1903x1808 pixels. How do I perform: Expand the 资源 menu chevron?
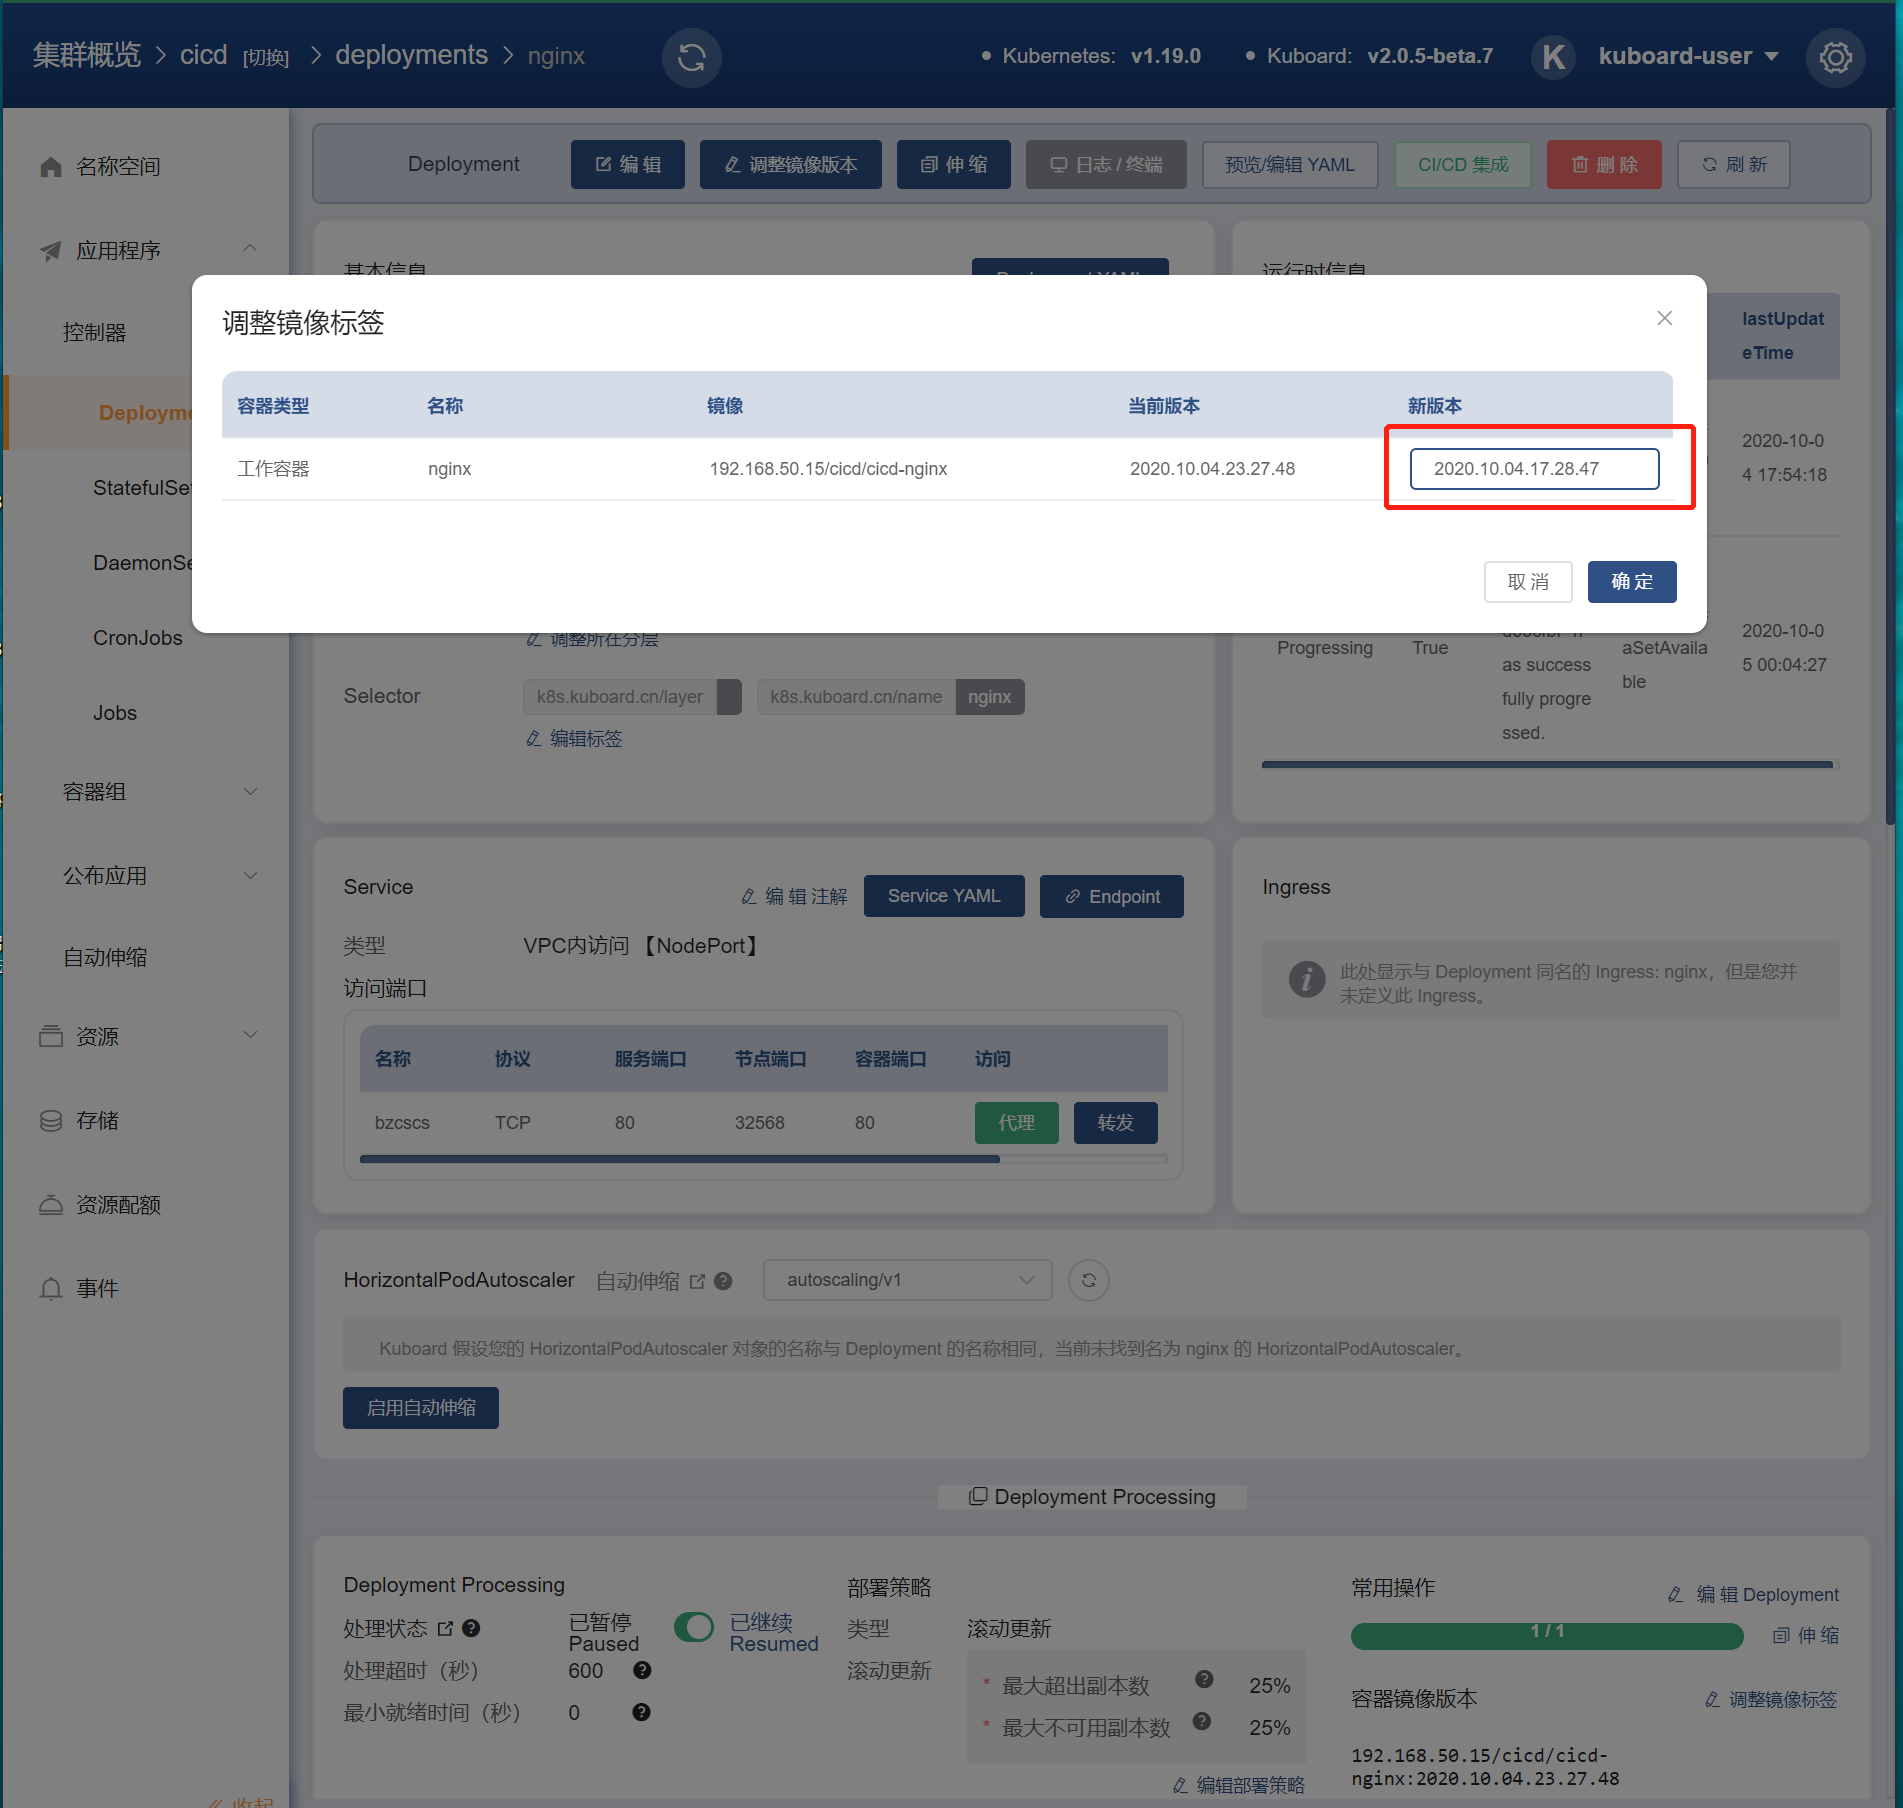point(250,1035)
